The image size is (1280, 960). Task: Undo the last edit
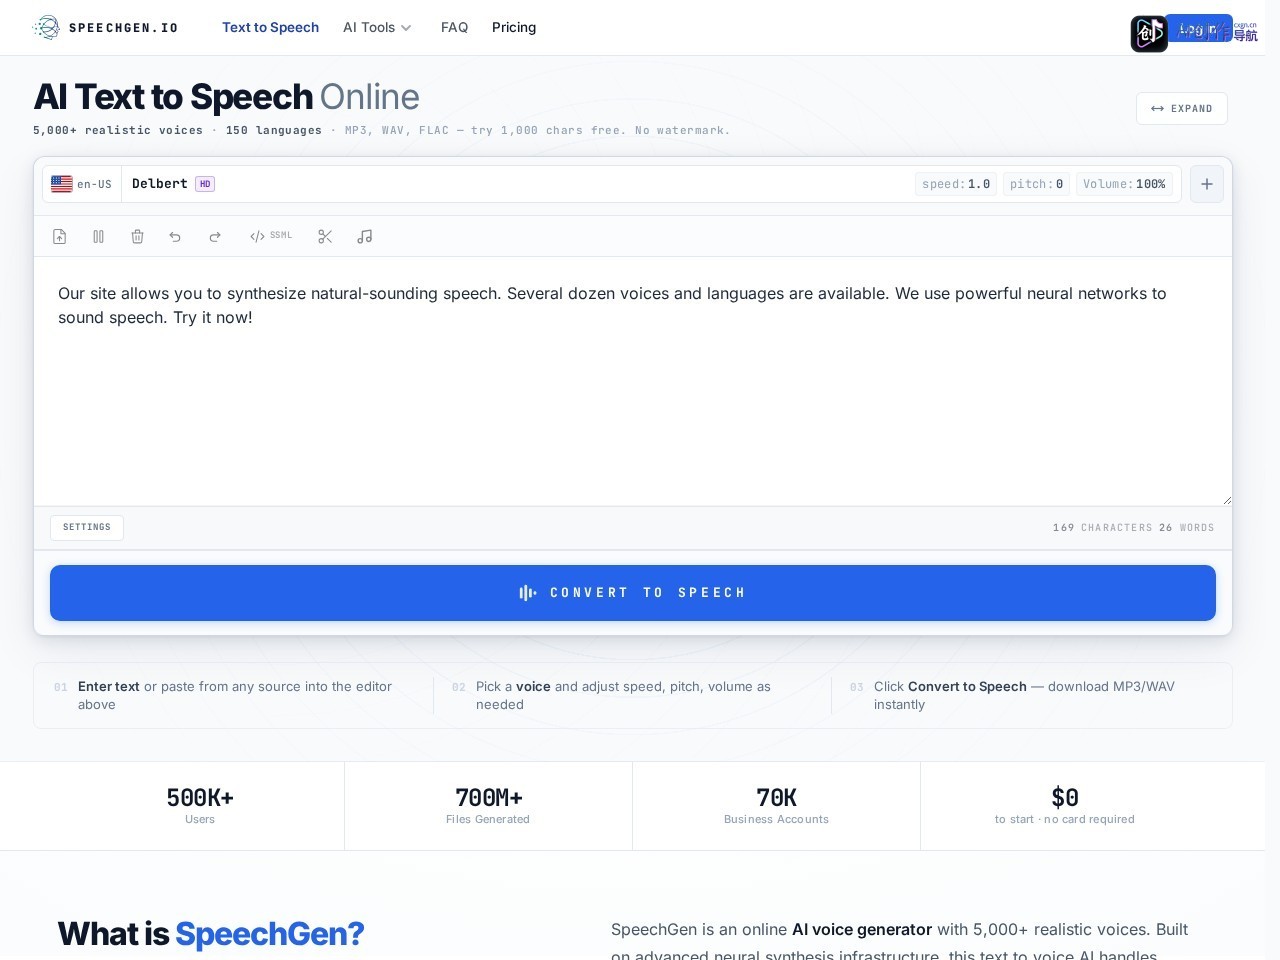coord(175,237)
